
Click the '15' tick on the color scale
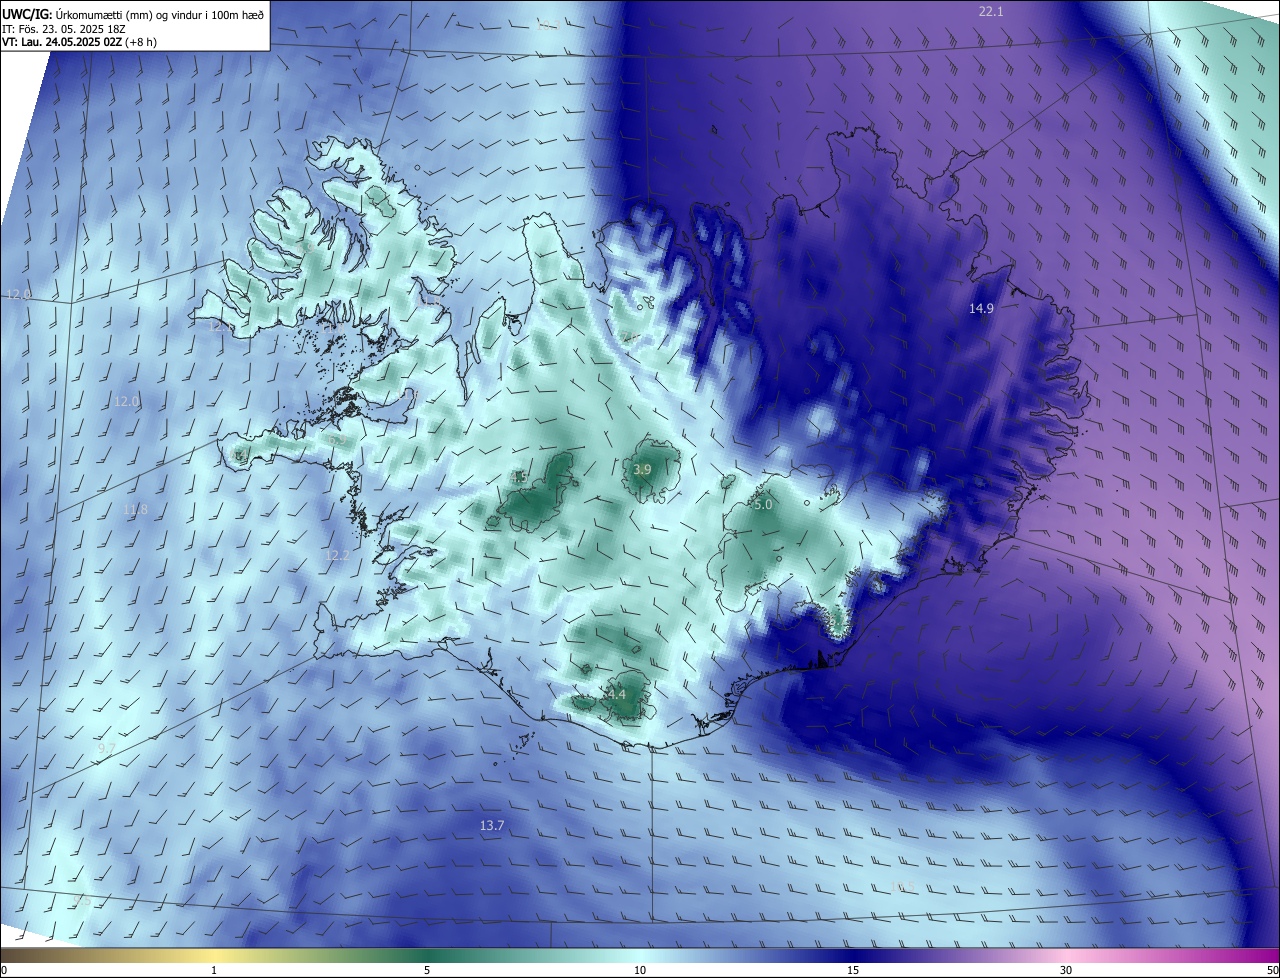(853, 970)
